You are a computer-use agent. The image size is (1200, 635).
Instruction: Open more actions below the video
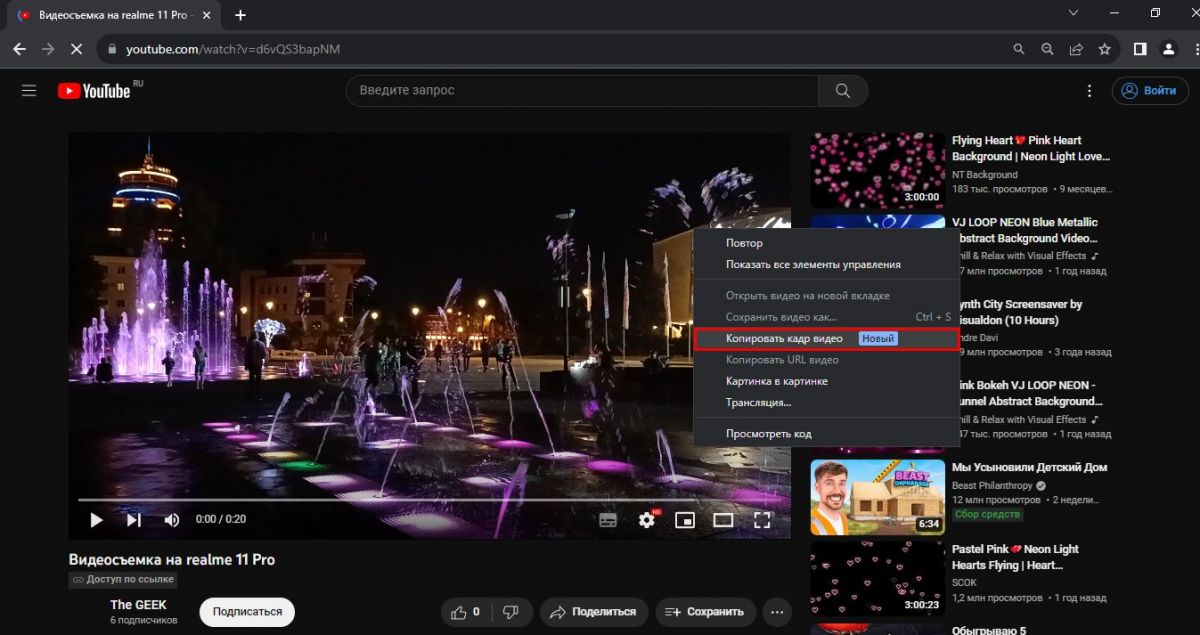pyautogui.click(x=776, y=612)
